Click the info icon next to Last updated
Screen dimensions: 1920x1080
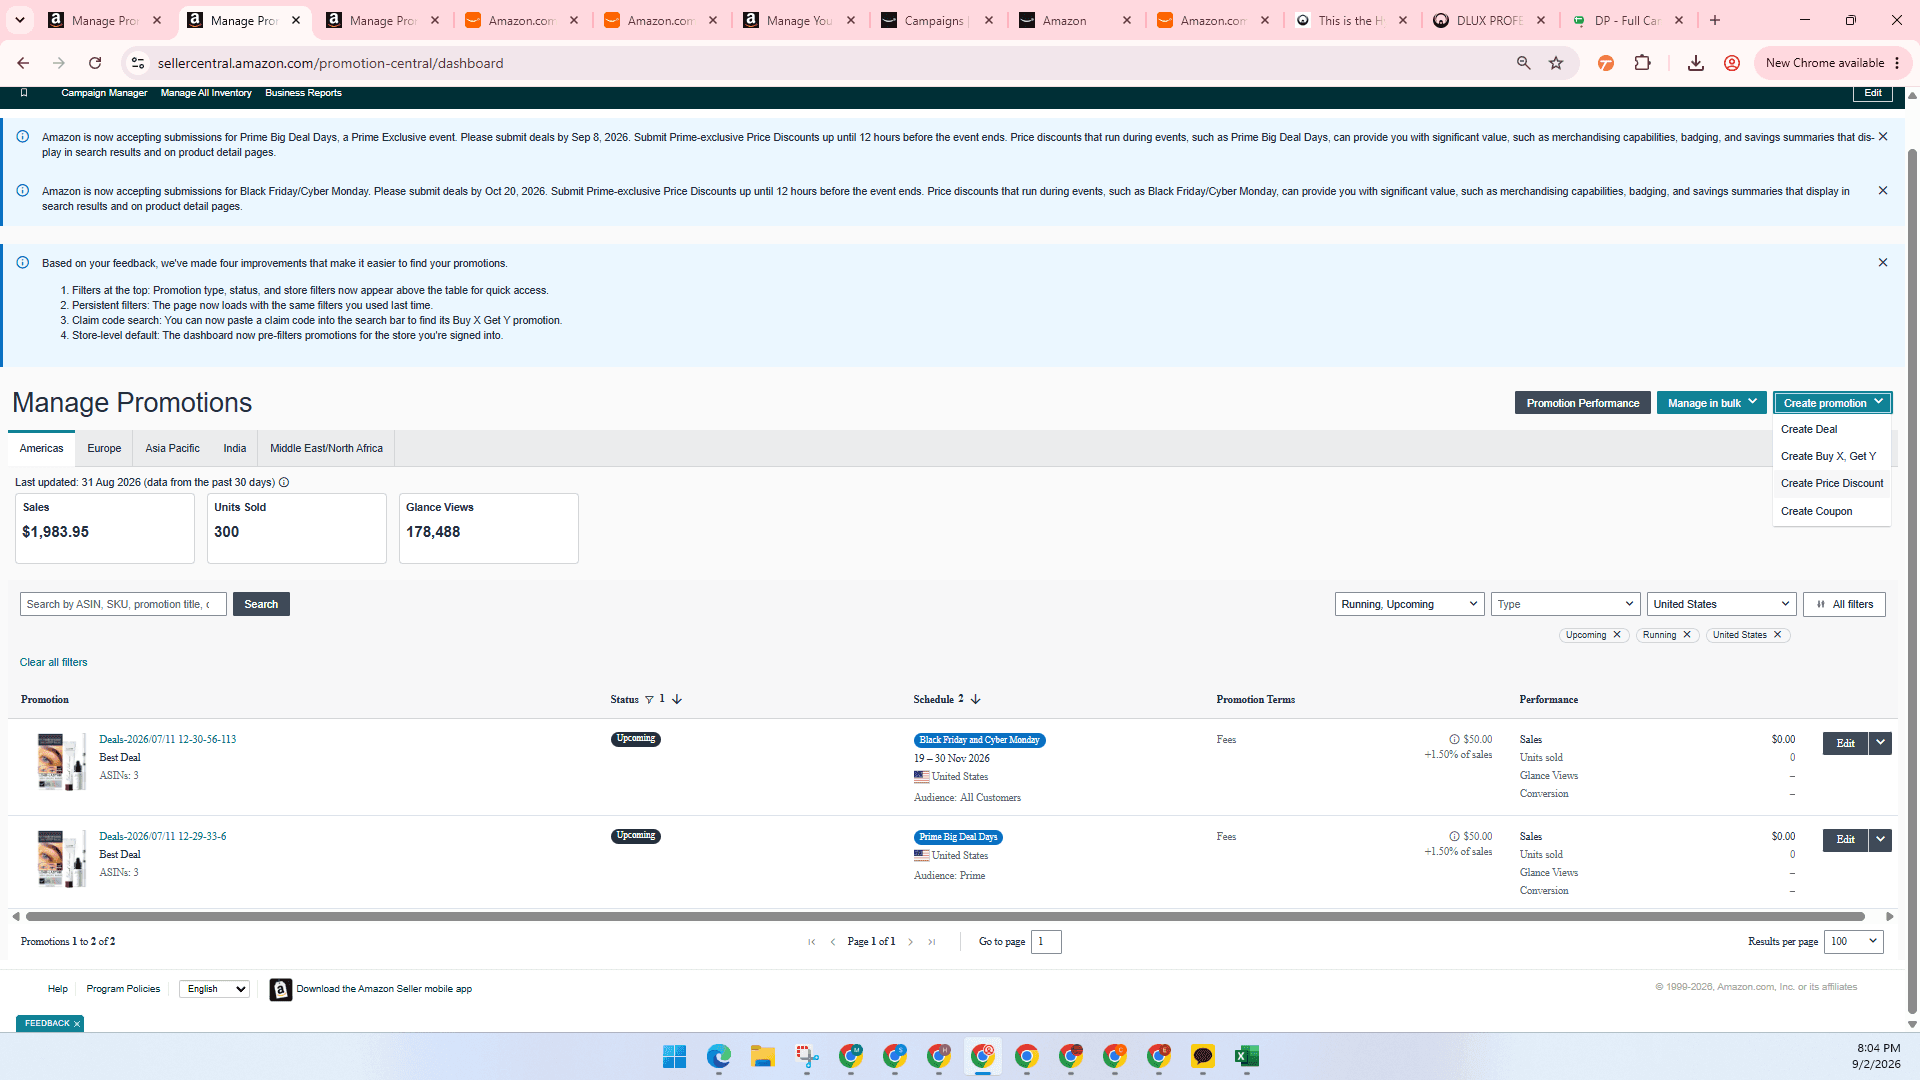(x=284, y=483)
